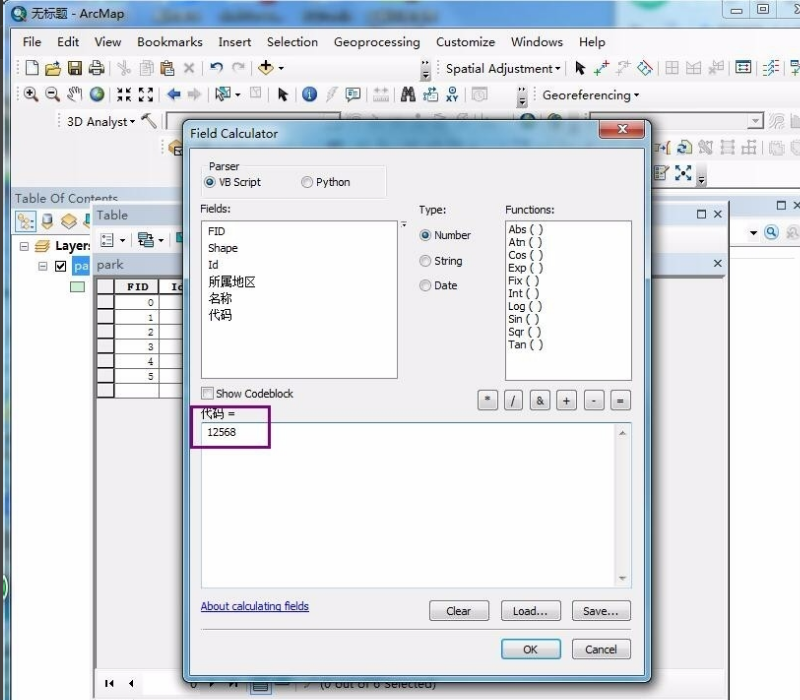Click the Paste clipboard icon
The height and width of the screenshot is (700, 800).
click(x=167, y=68)
